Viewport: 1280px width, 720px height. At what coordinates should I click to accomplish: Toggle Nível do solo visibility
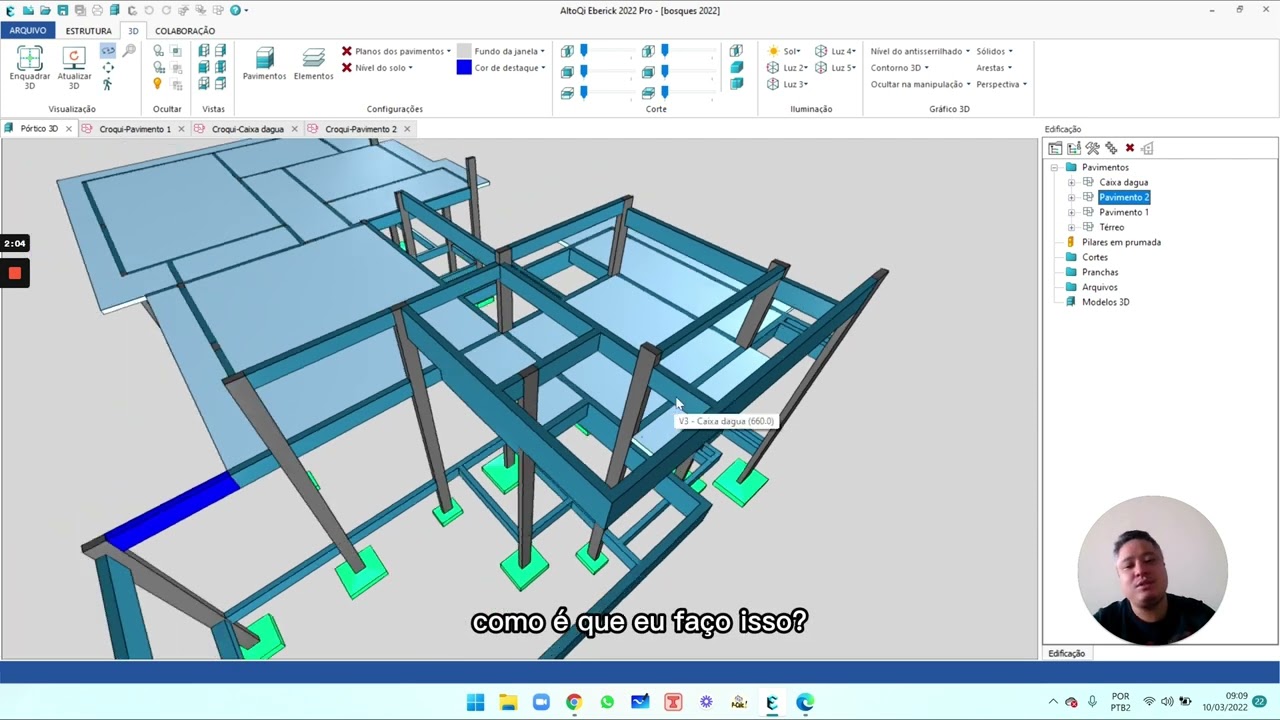pos(377,68)
